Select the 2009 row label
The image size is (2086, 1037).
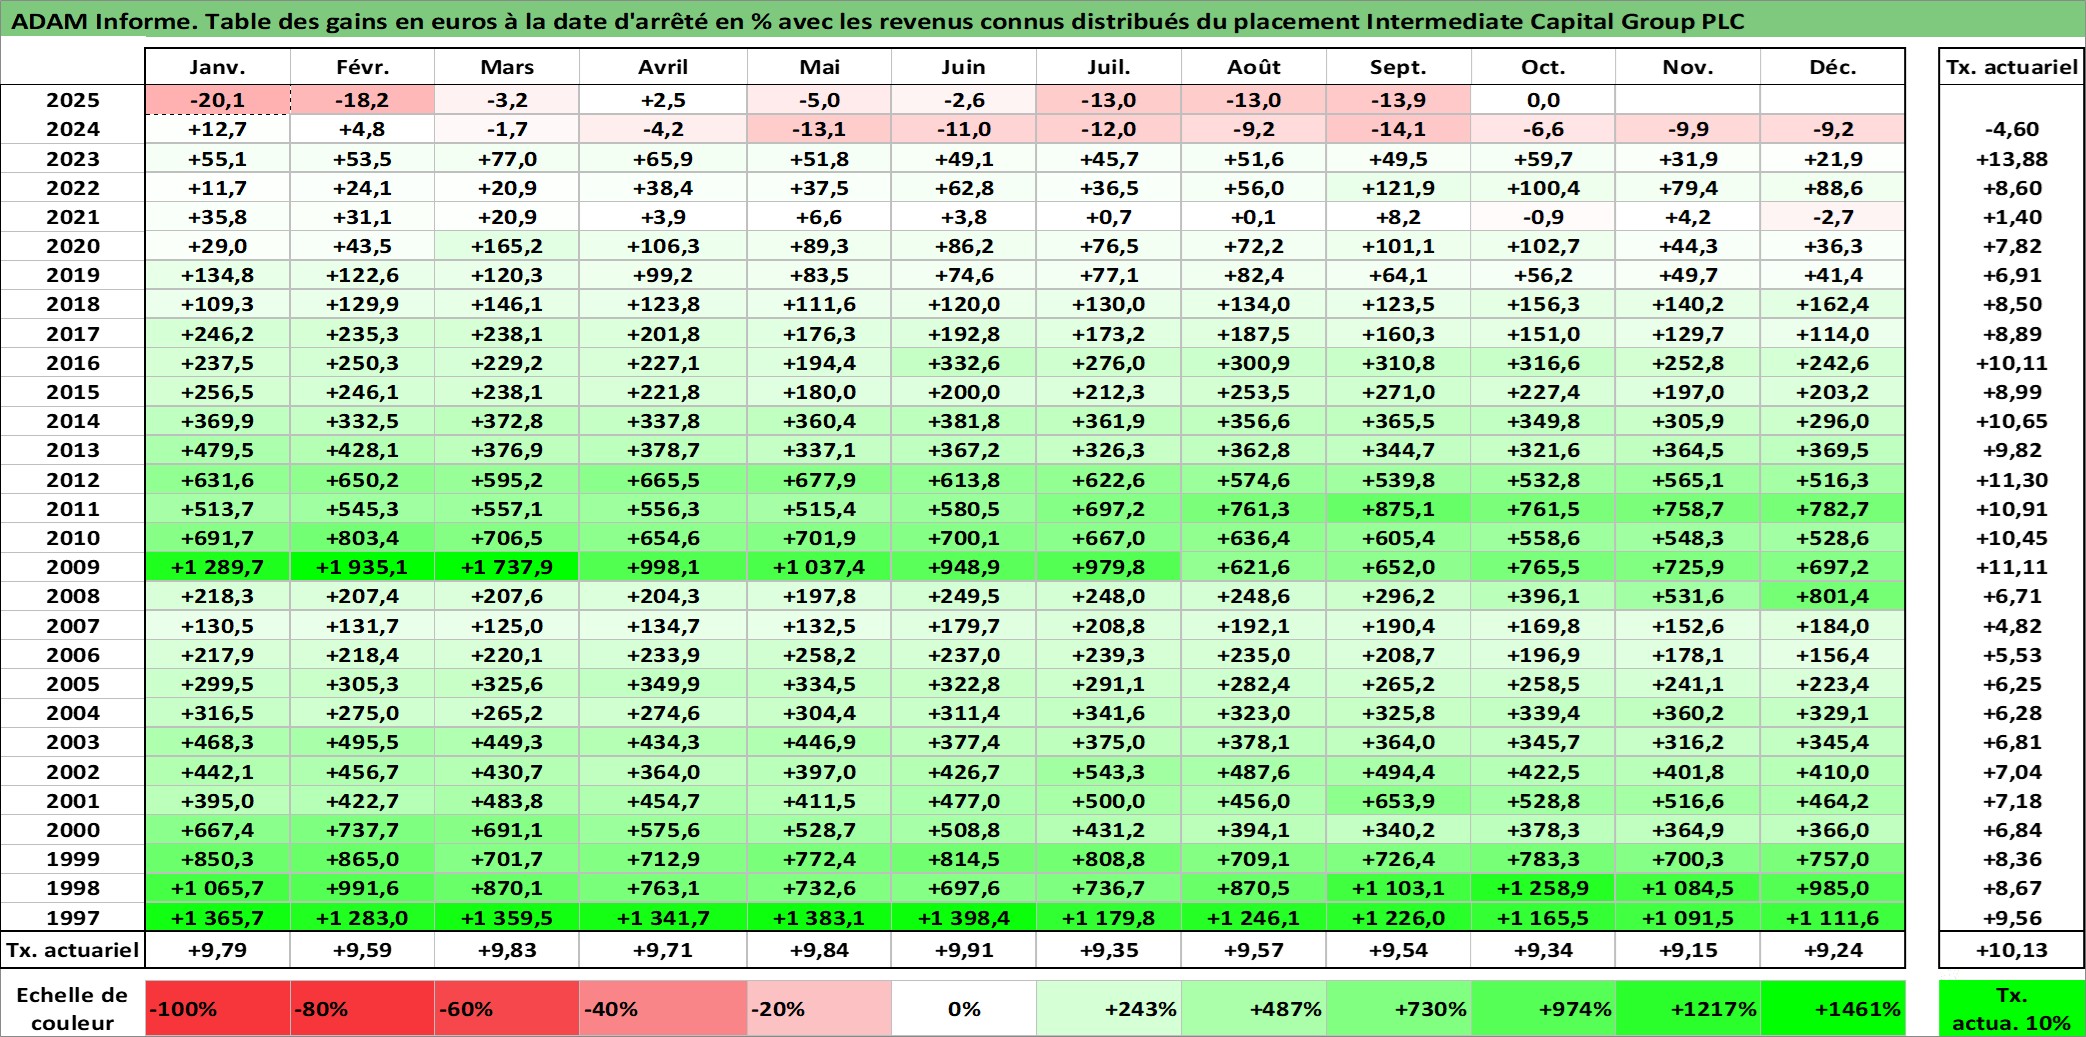(73, 567)
